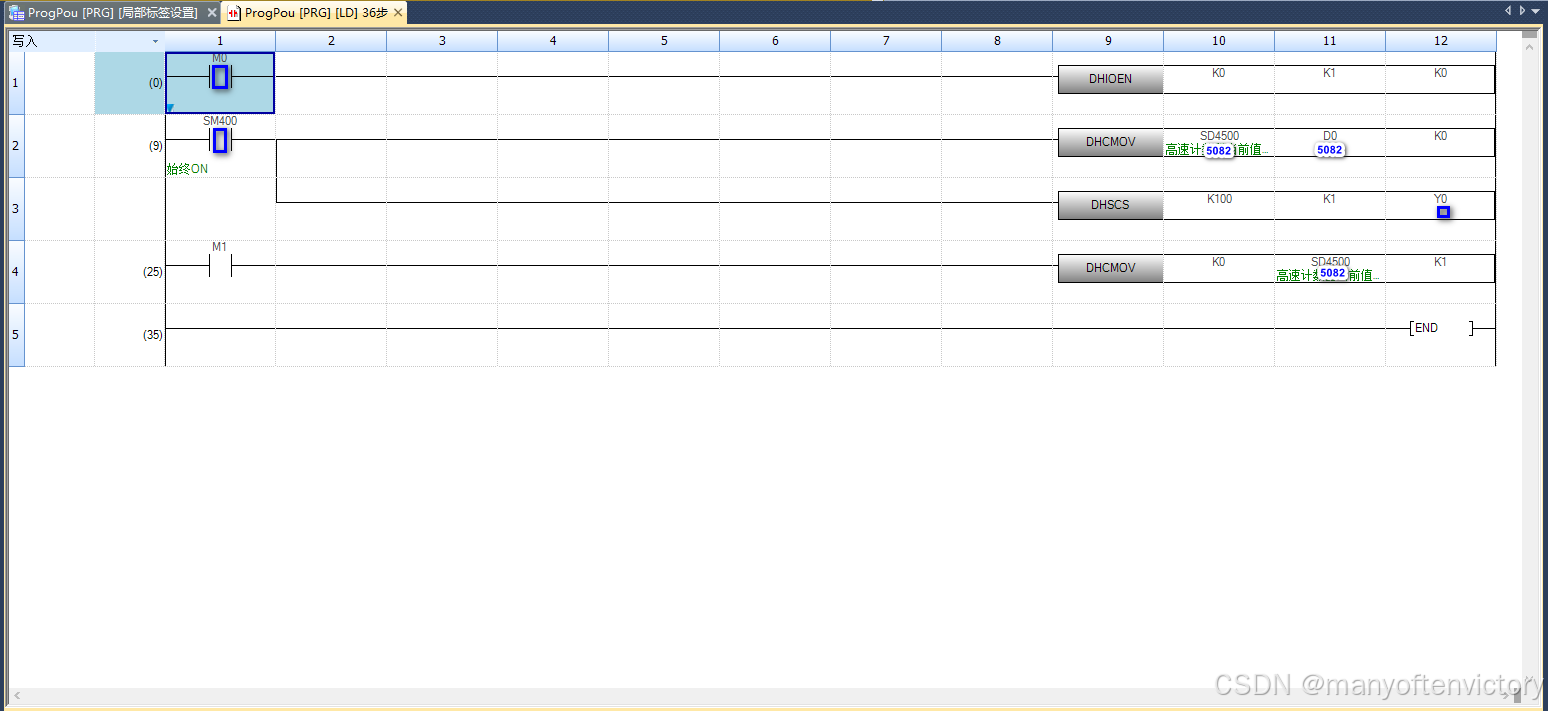Screen dimensions: 1548x711
Task: Click column header 1
Action: [220, 41]
